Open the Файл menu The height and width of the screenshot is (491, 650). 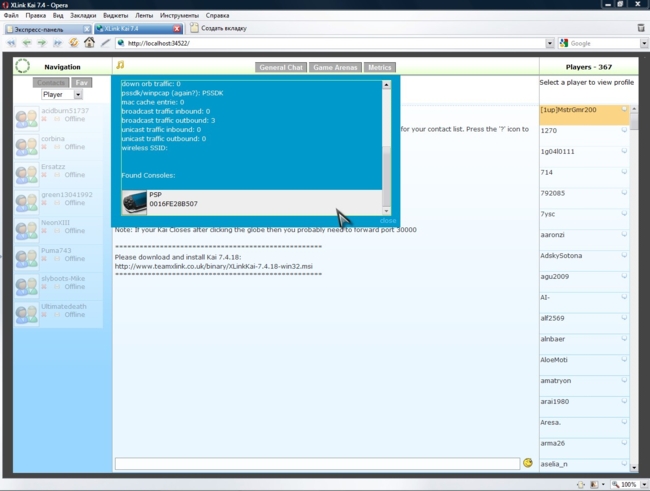(x=11, y=15)
